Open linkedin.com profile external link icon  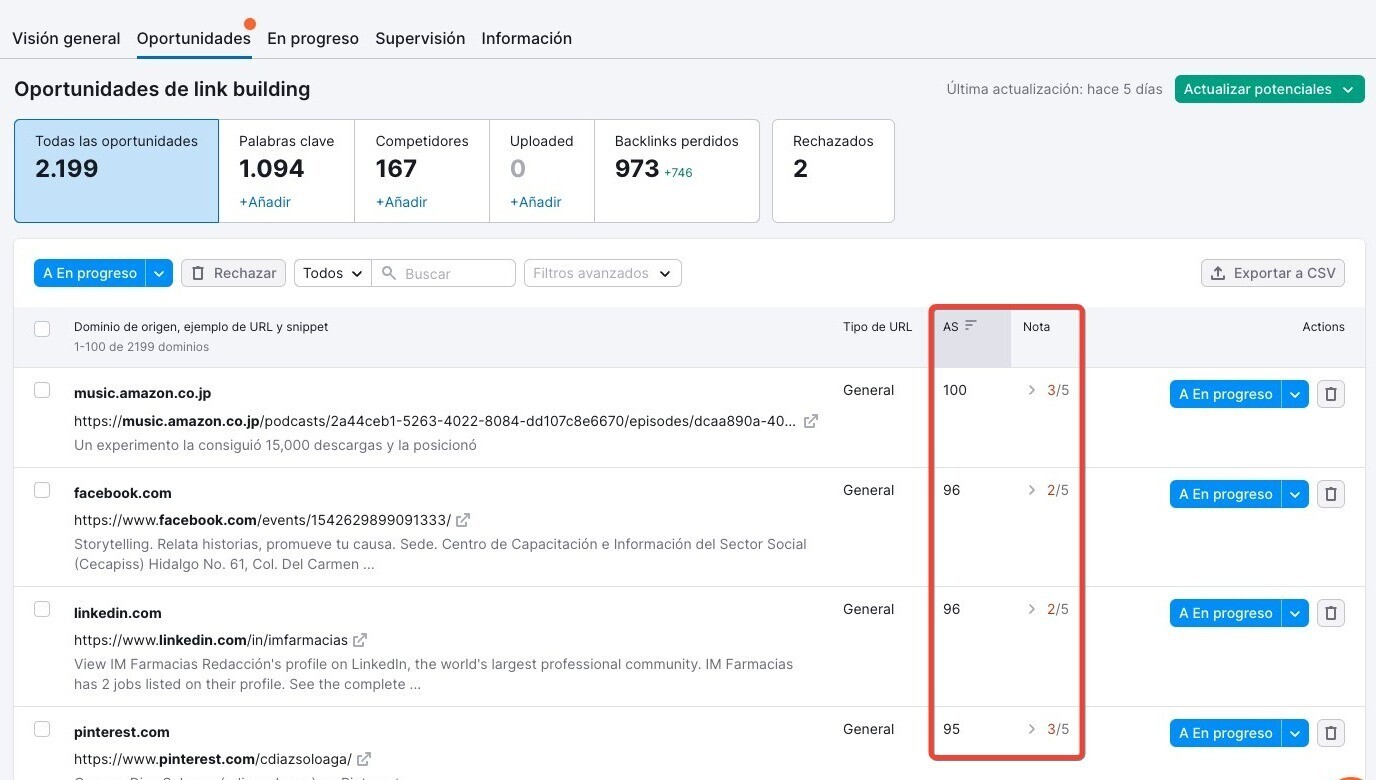[x=360, y=640]
